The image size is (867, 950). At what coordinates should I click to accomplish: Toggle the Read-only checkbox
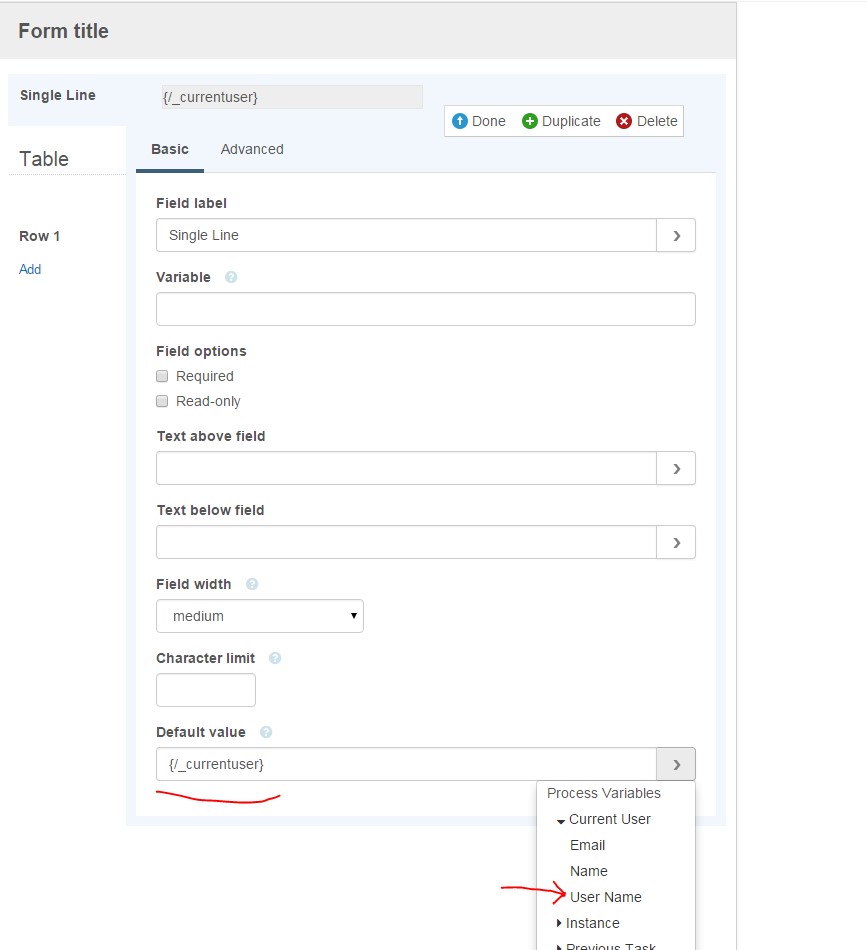[x=162, y=401]
